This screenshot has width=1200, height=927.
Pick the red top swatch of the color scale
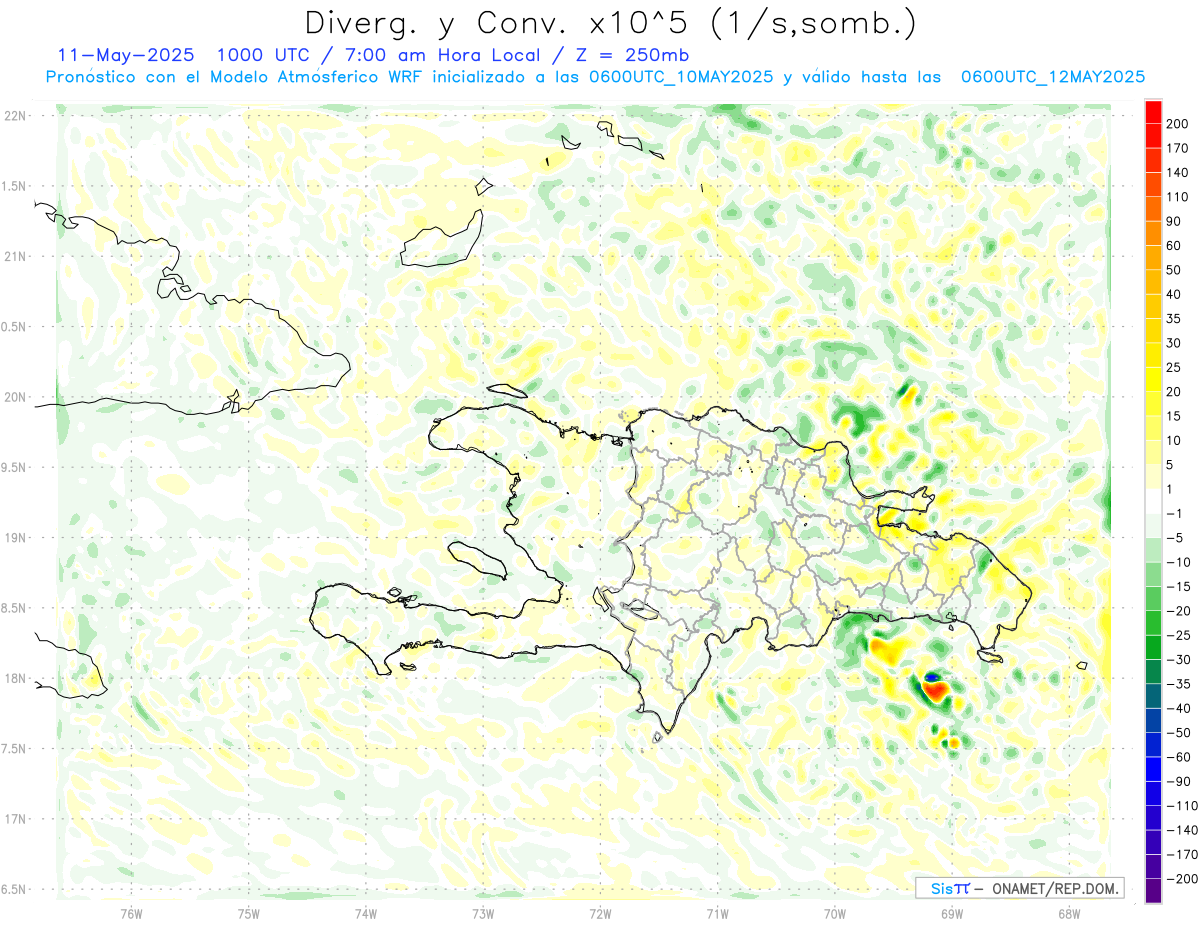(1153, 112)
